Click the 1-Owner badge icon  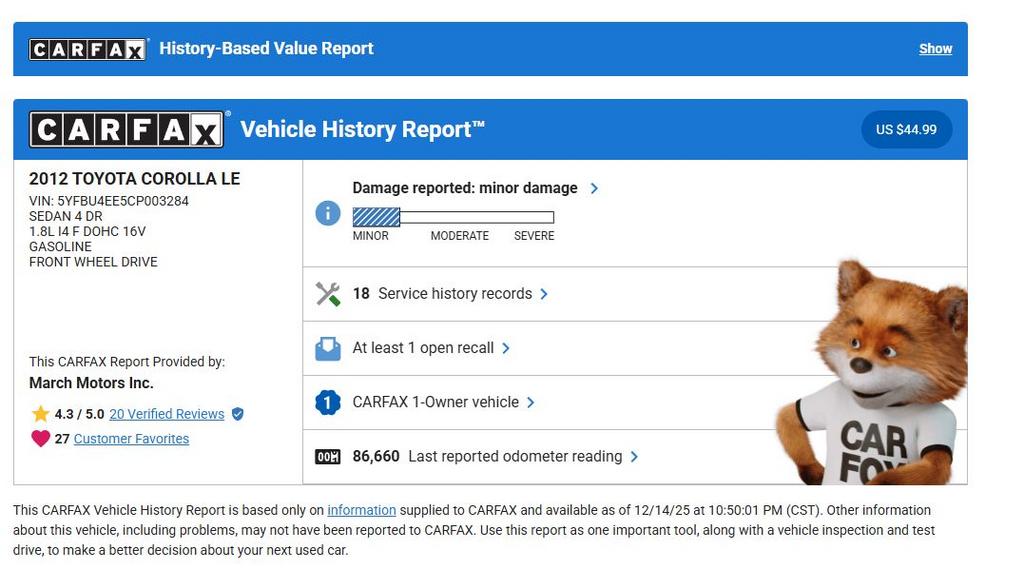coord(328,402)
